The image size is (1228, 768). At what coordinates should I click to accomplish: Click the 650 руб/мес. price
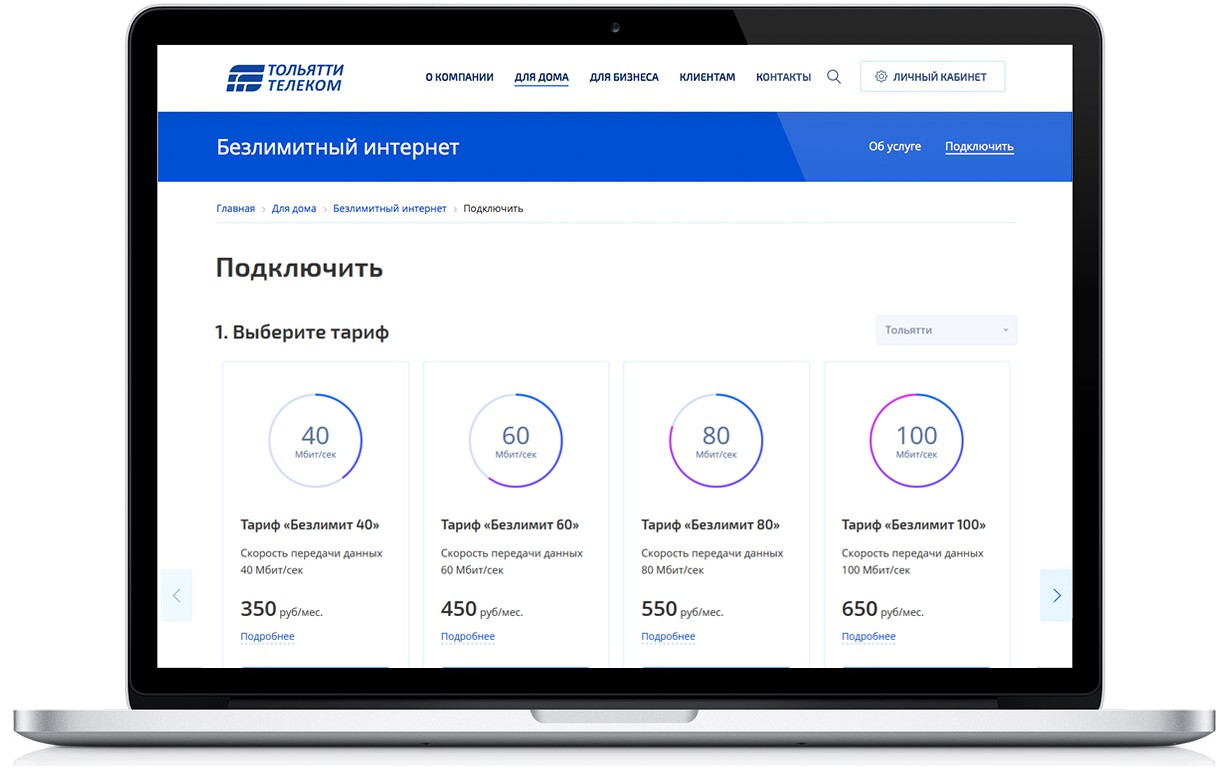point(883,609)
